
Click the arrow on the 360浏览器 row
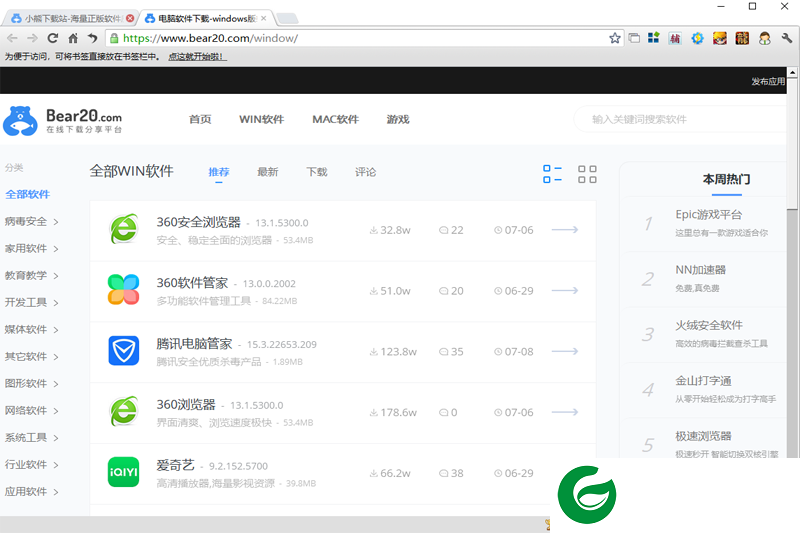(x=565, y=412)
